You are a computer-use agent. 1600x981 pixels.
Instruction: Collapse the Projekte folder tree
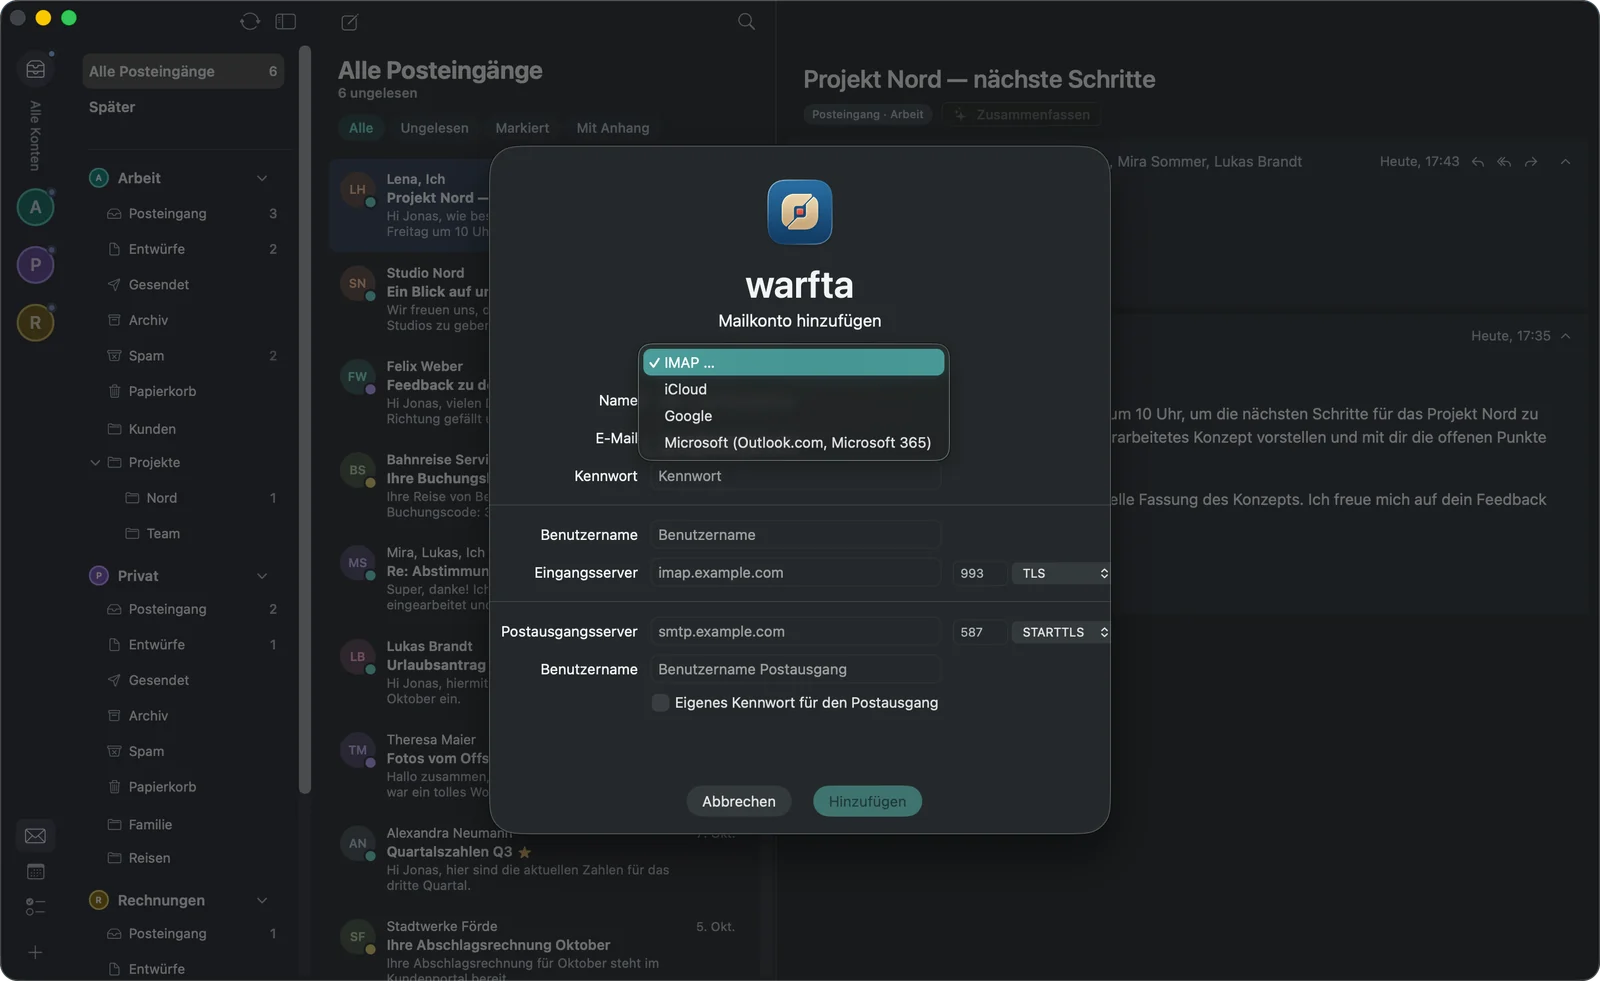point(95,463)
